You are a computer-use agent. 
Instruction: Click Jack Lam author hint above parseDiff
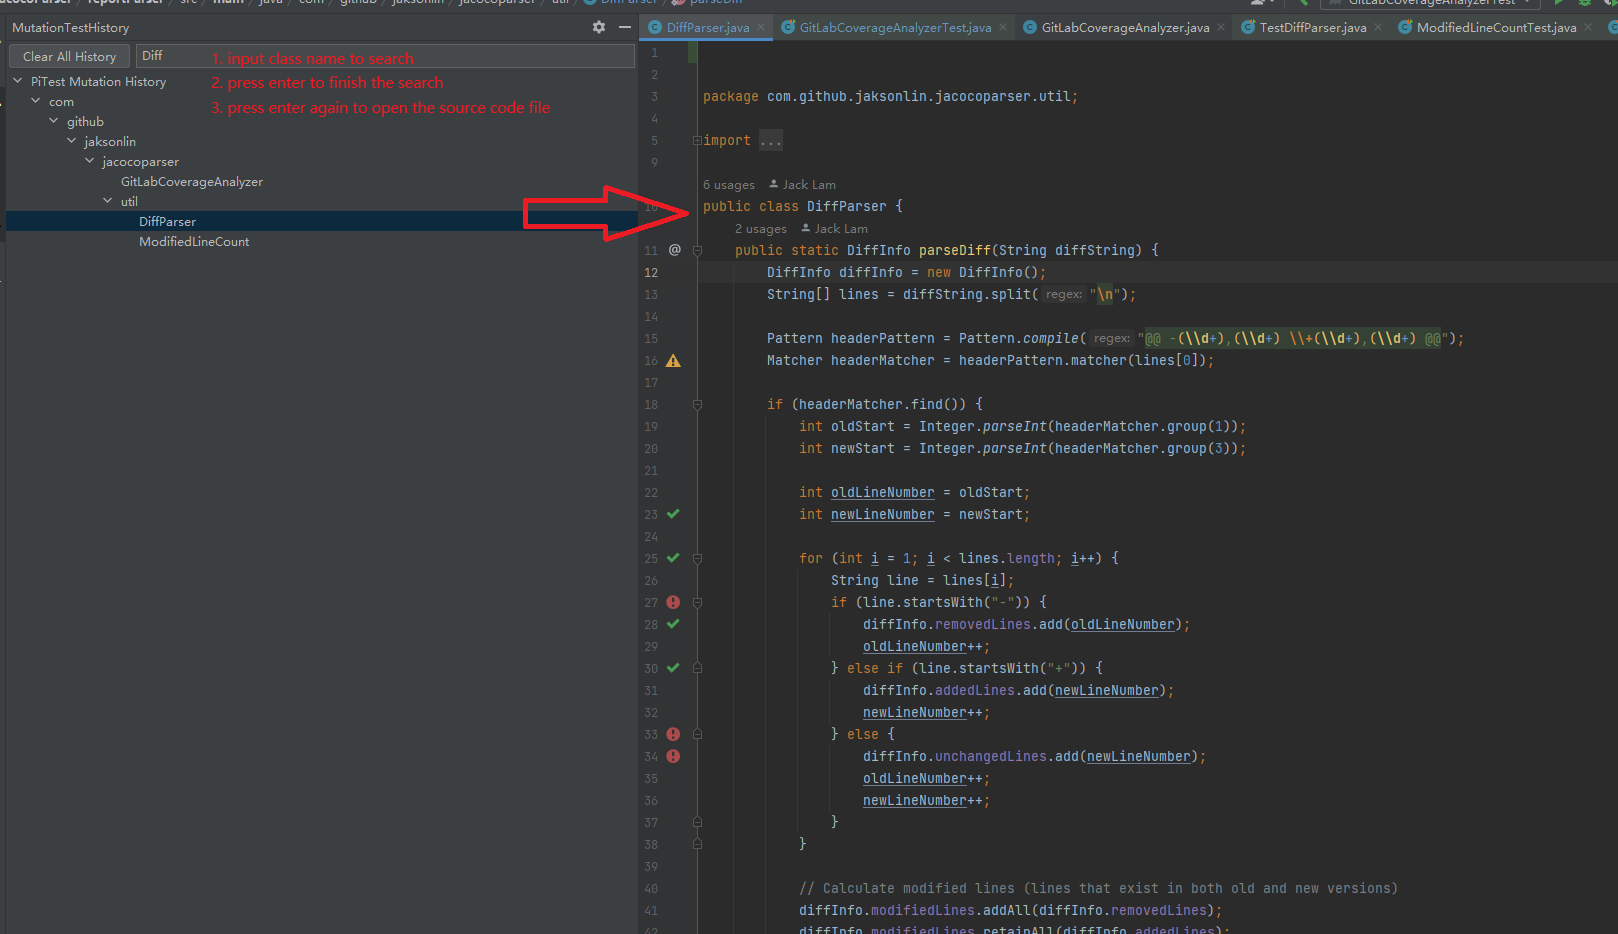click(835, 229)
